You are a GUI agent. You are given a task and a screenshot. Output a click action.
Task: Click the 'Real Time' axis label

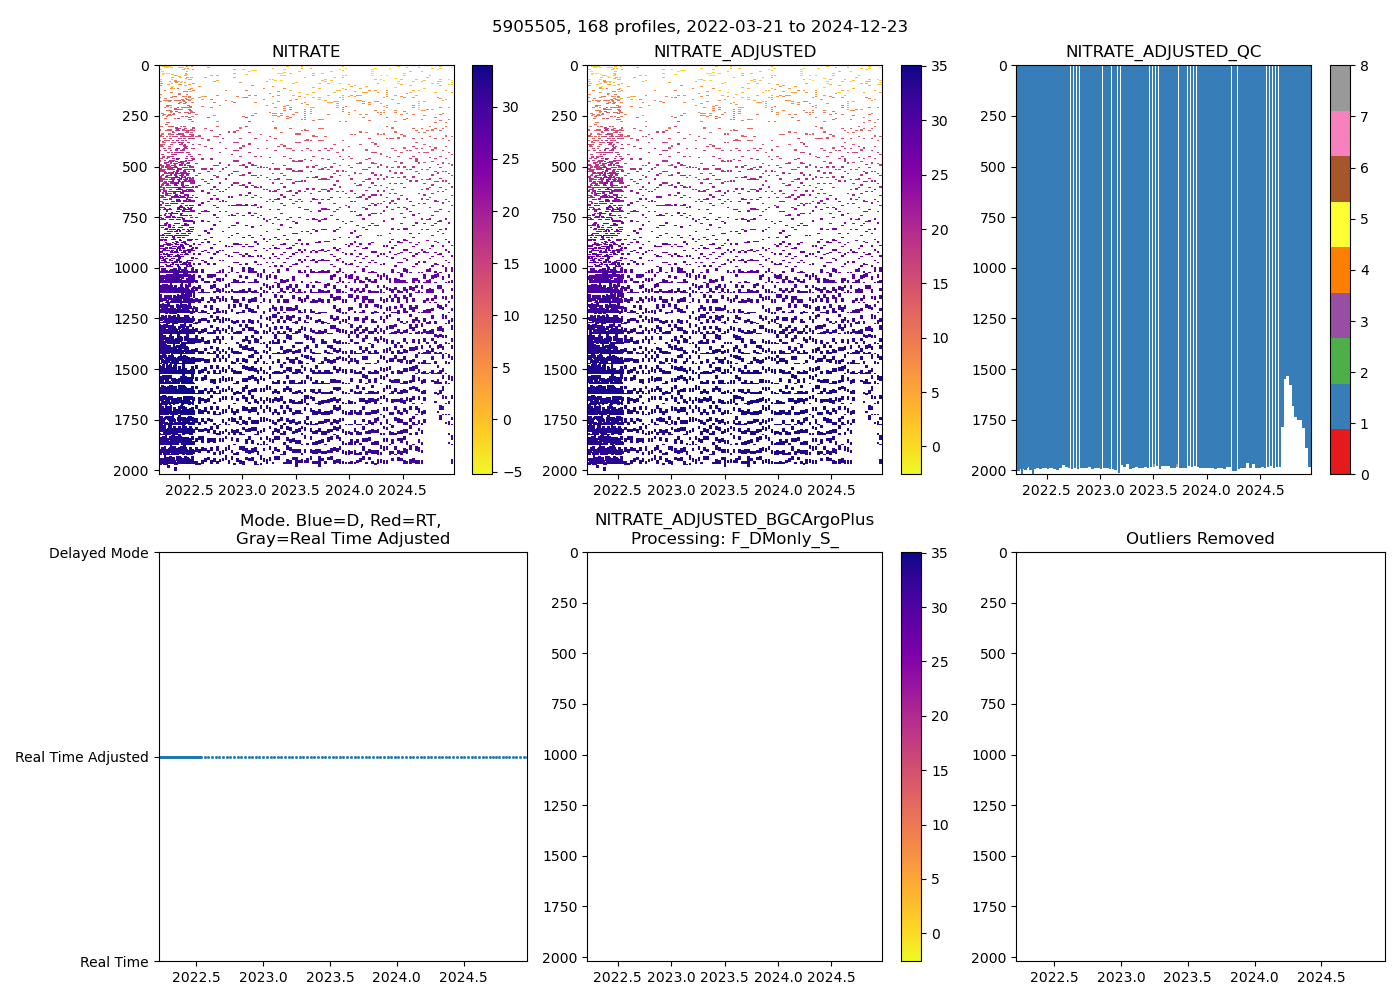click(114, 962)
